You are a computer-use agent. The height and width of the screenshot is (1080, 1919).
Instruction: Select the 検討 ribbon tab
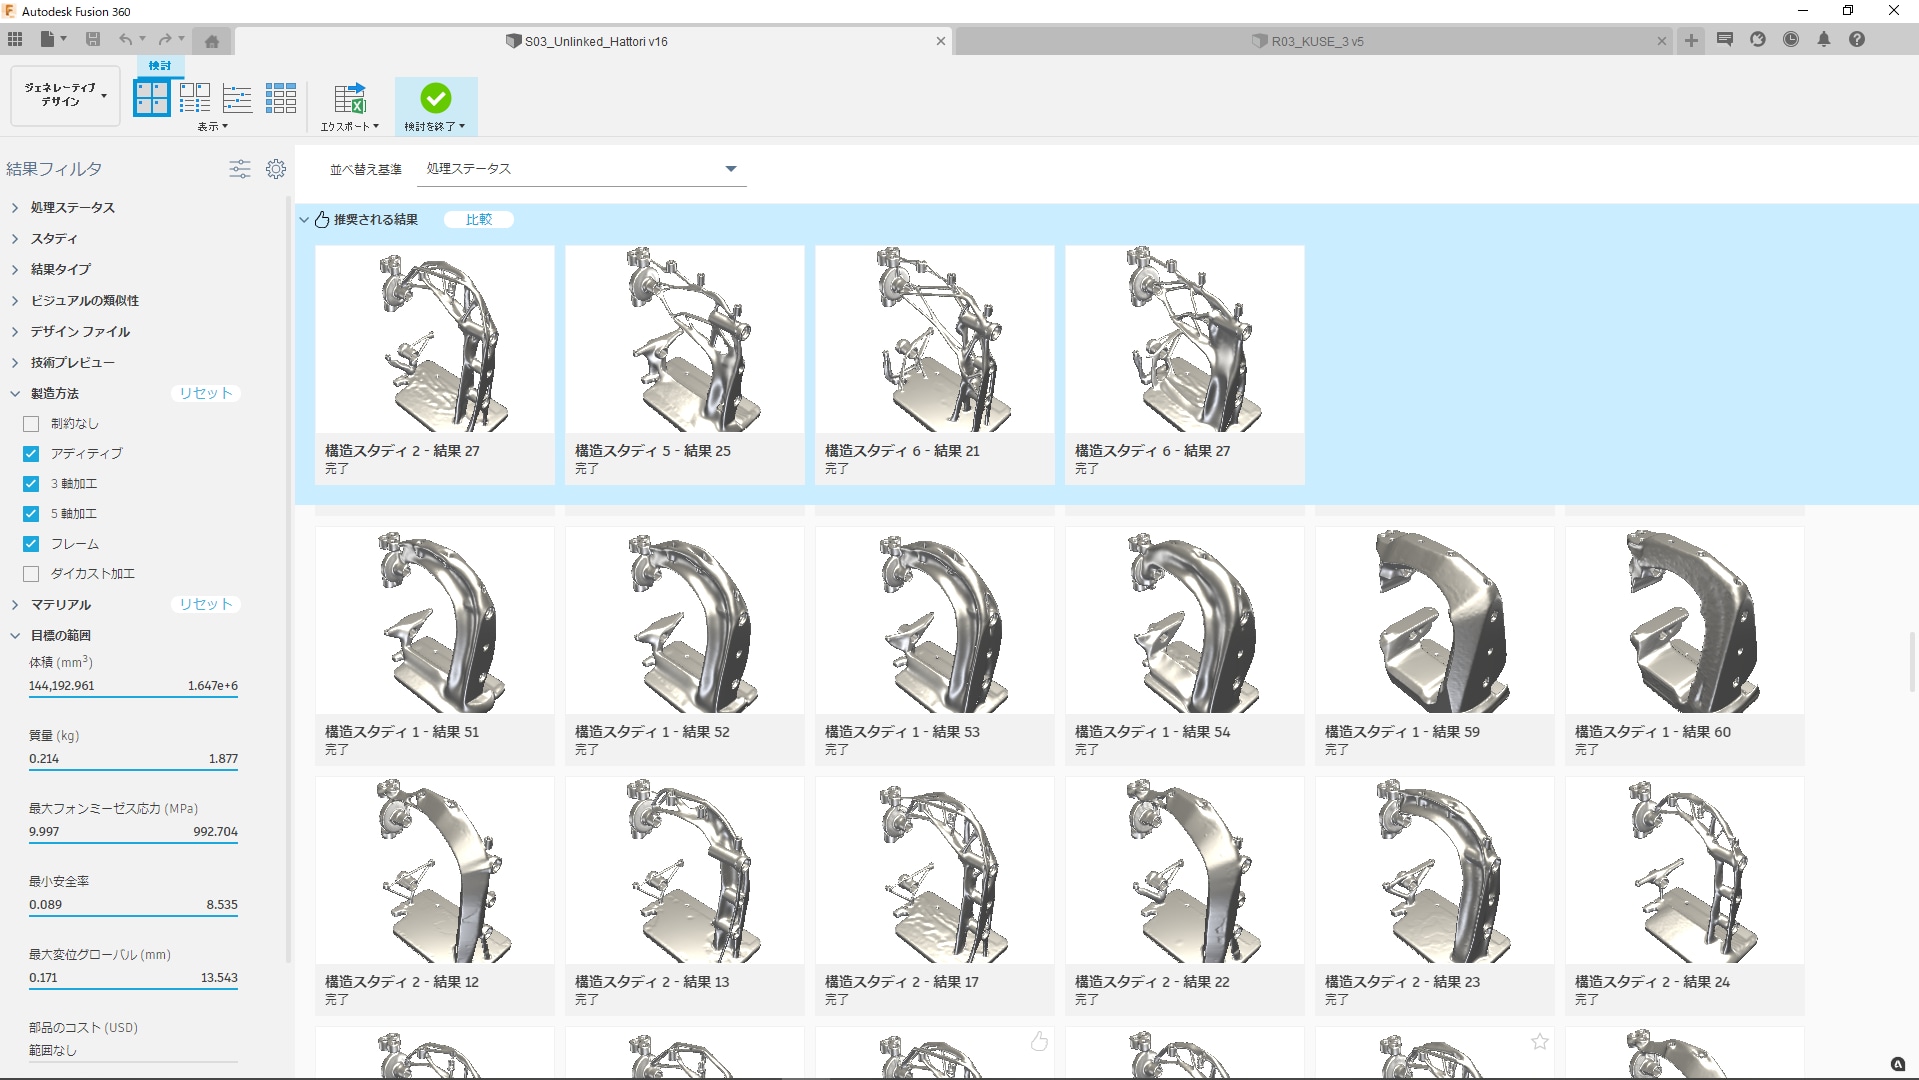coord(160,65)
